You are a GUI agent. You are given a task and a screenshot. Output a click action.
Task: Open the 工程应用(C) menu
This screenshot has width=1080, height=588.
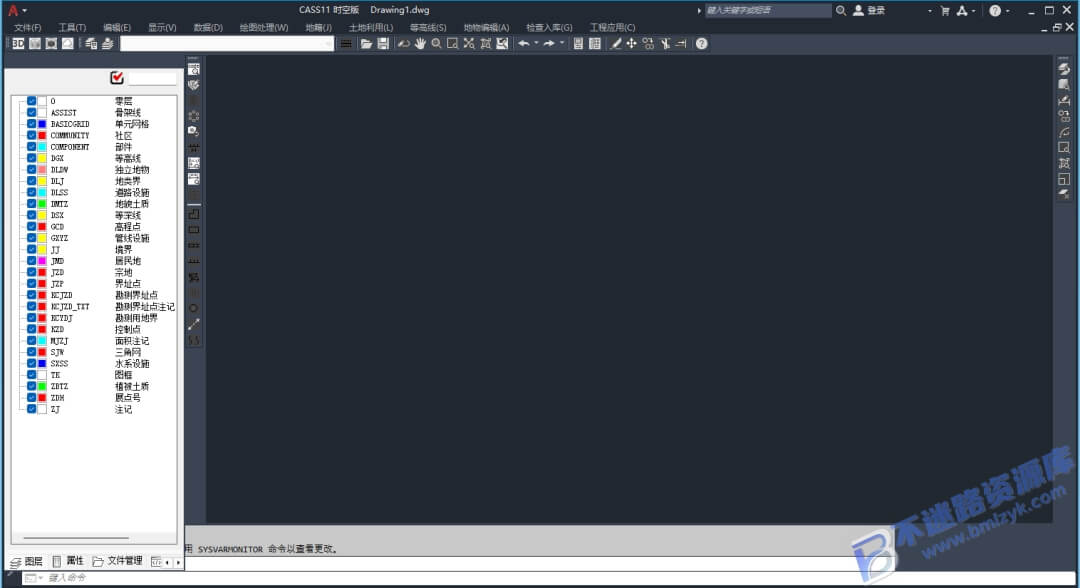pos(612,28)
